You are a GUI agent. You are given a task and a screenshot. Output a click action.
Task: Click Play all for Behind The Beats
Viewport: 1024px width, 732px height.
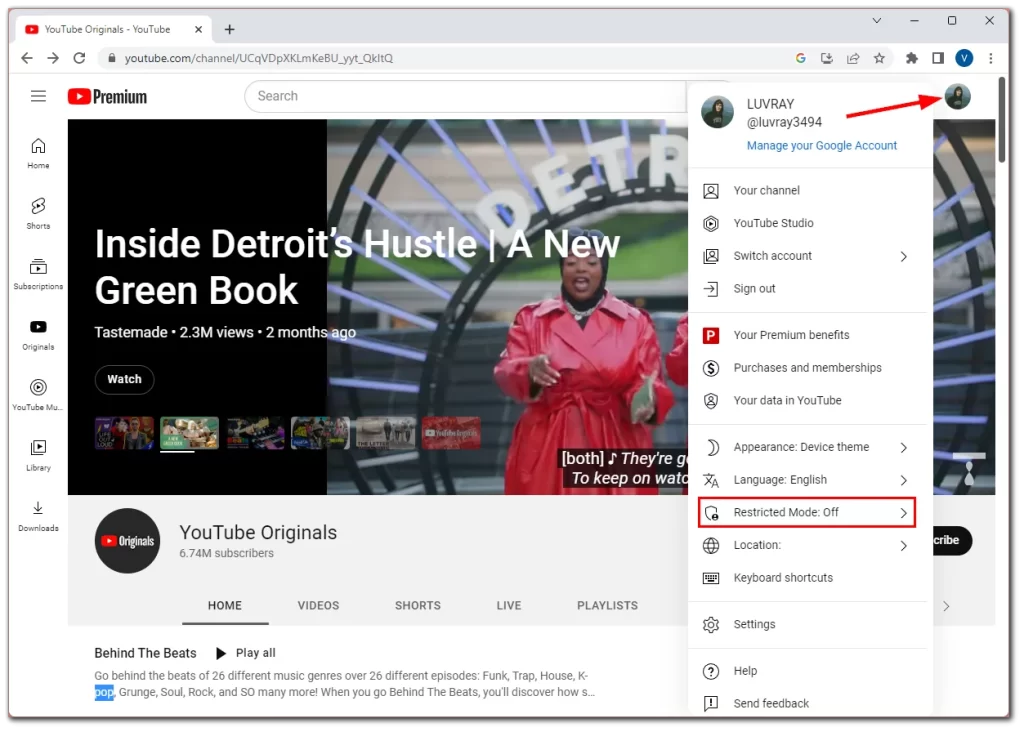click(246, 653)
